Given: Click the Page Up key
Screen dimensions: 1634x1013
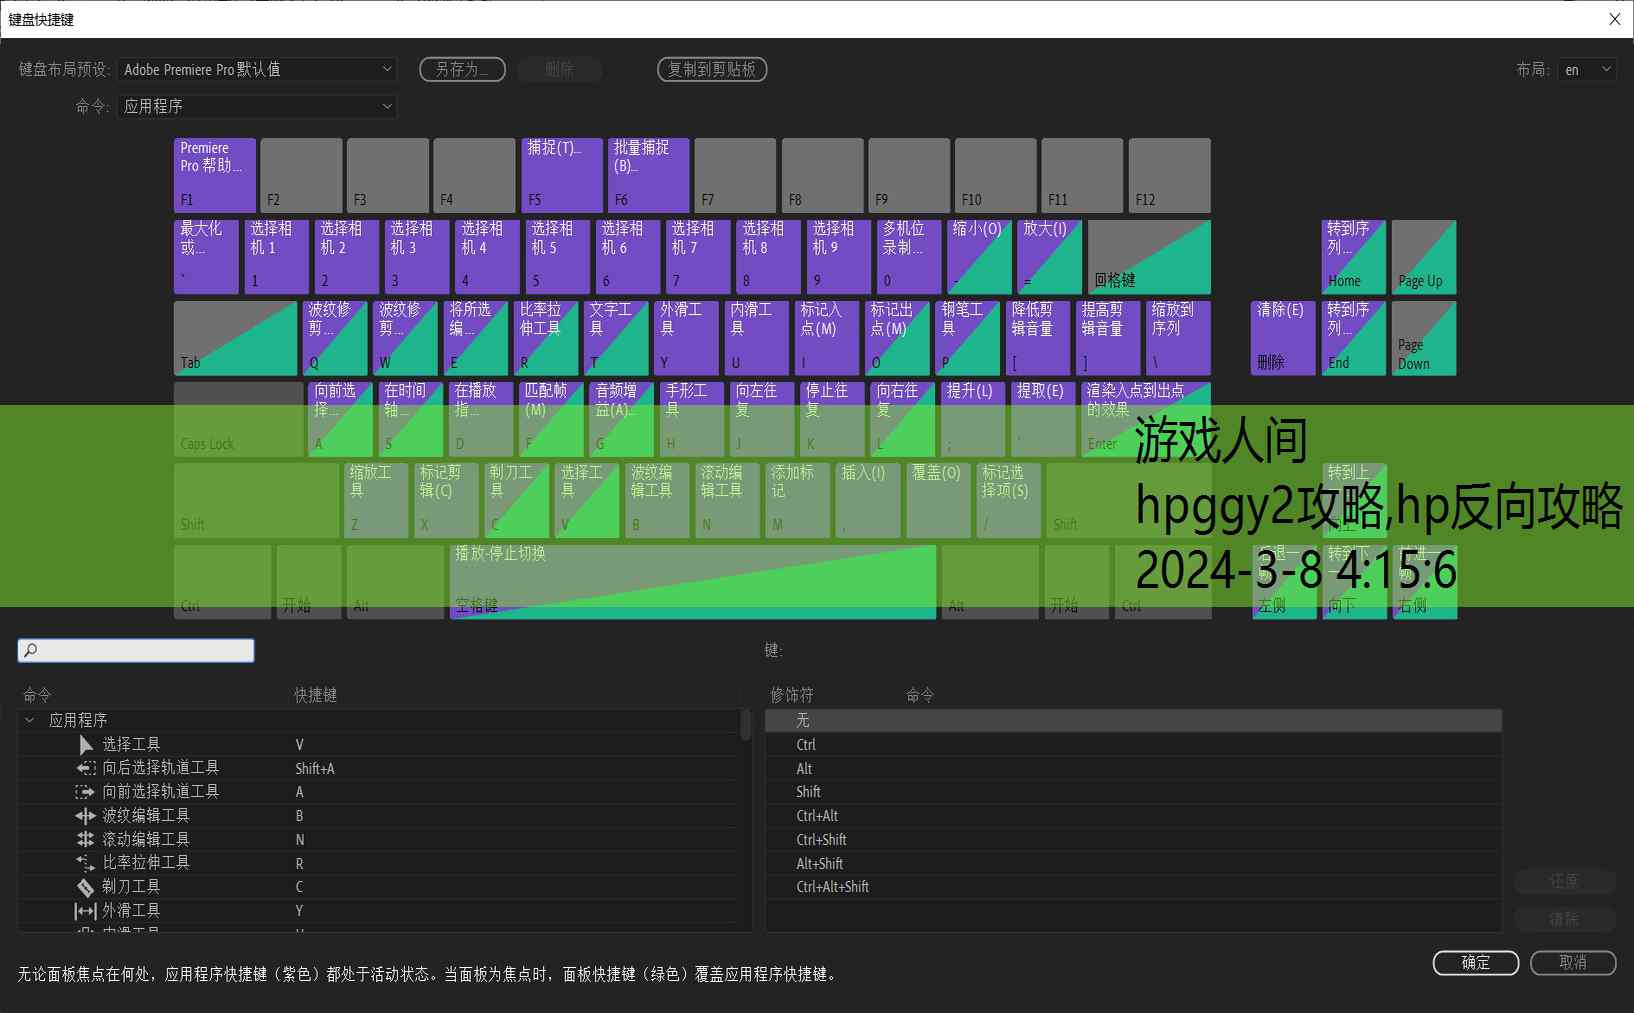Looking at the screenshot, I should point(1424,257).
